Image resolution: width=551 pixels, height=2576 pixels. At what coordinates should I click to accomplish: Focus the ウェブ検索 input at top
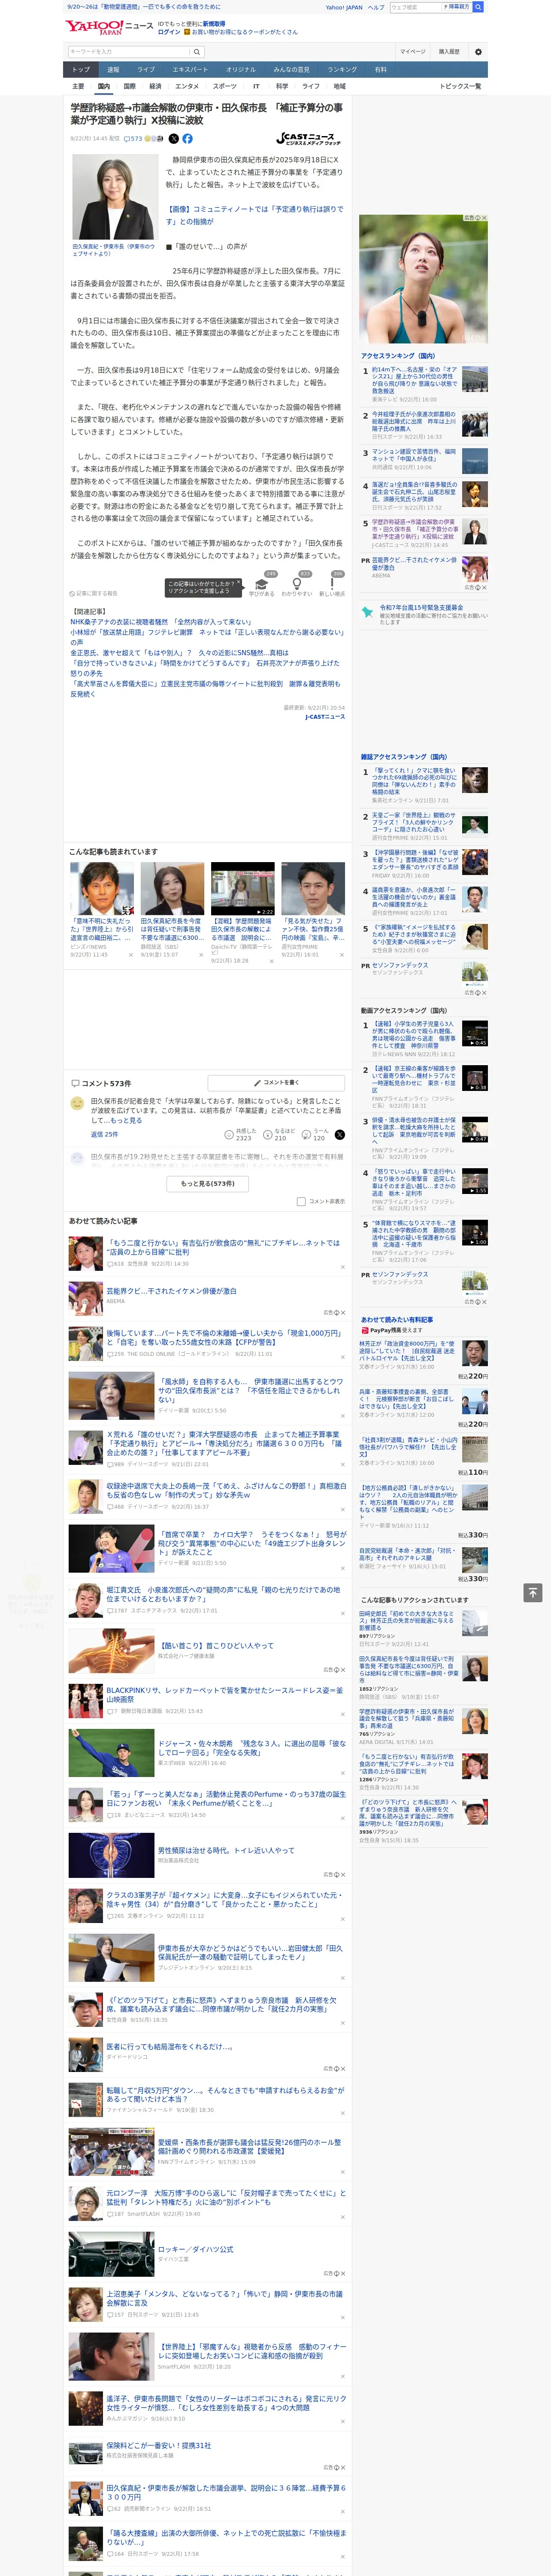point(415,7)
